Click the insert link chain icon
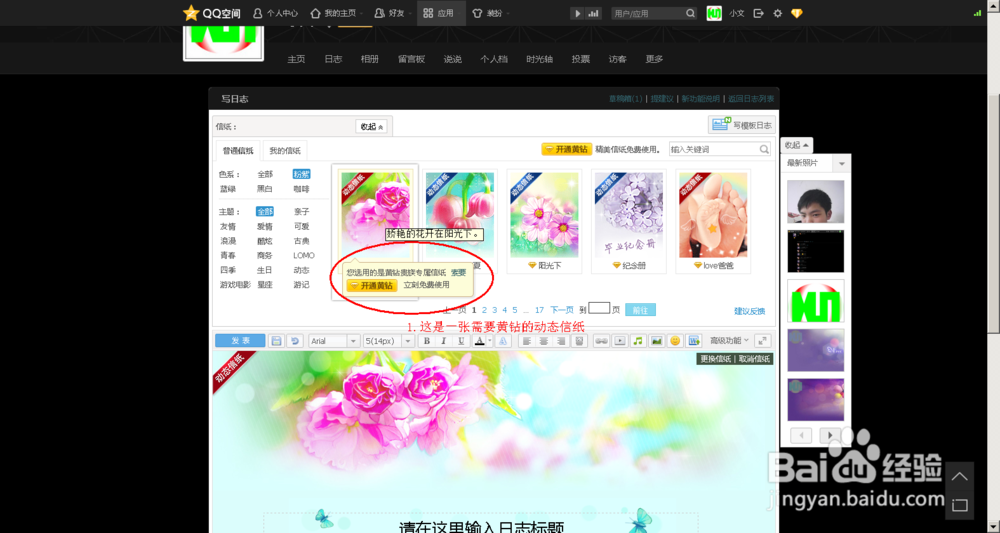The image size is (1000, 533). [601, 341]
